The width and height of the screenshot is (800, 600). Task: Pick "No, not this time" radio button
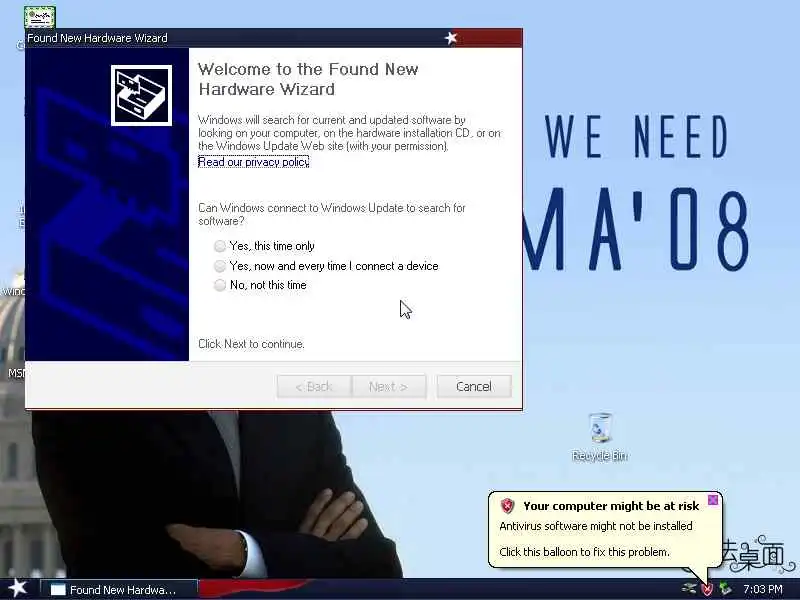(x=219, y=285)
